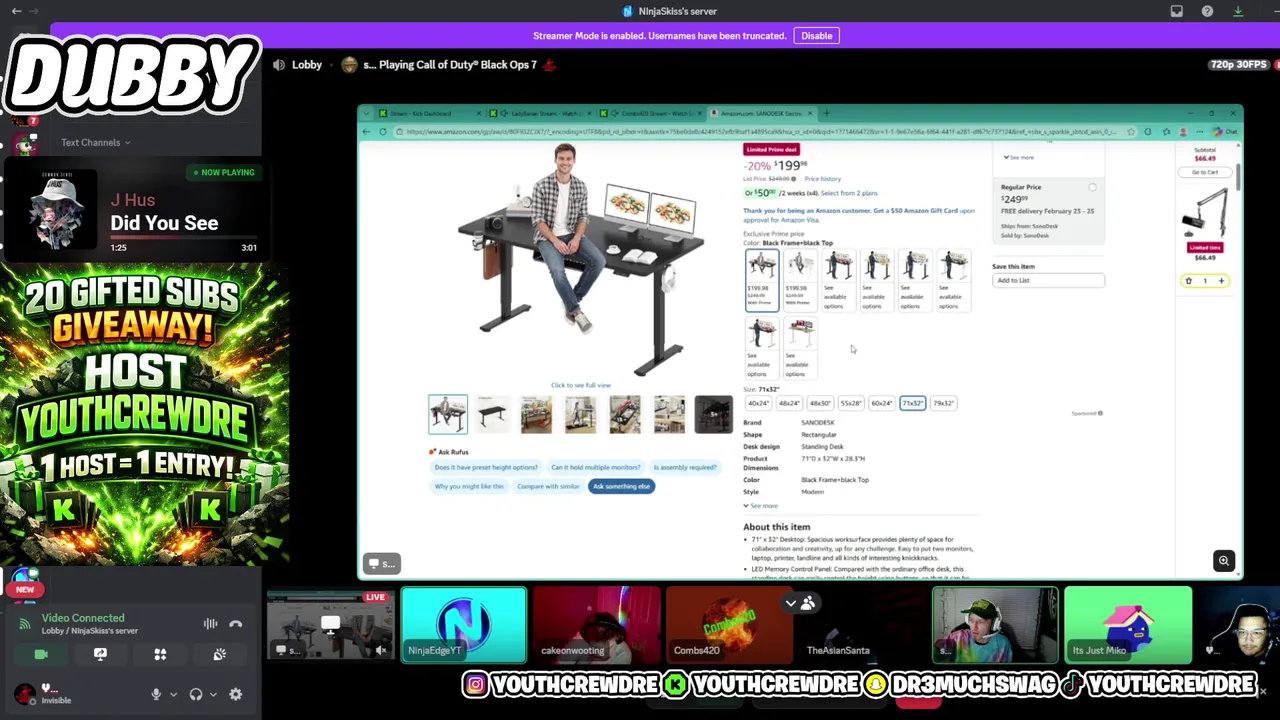Click the zoom magnifier on stream
This screenshot has width=1280, height=720.
point(1223,561)
